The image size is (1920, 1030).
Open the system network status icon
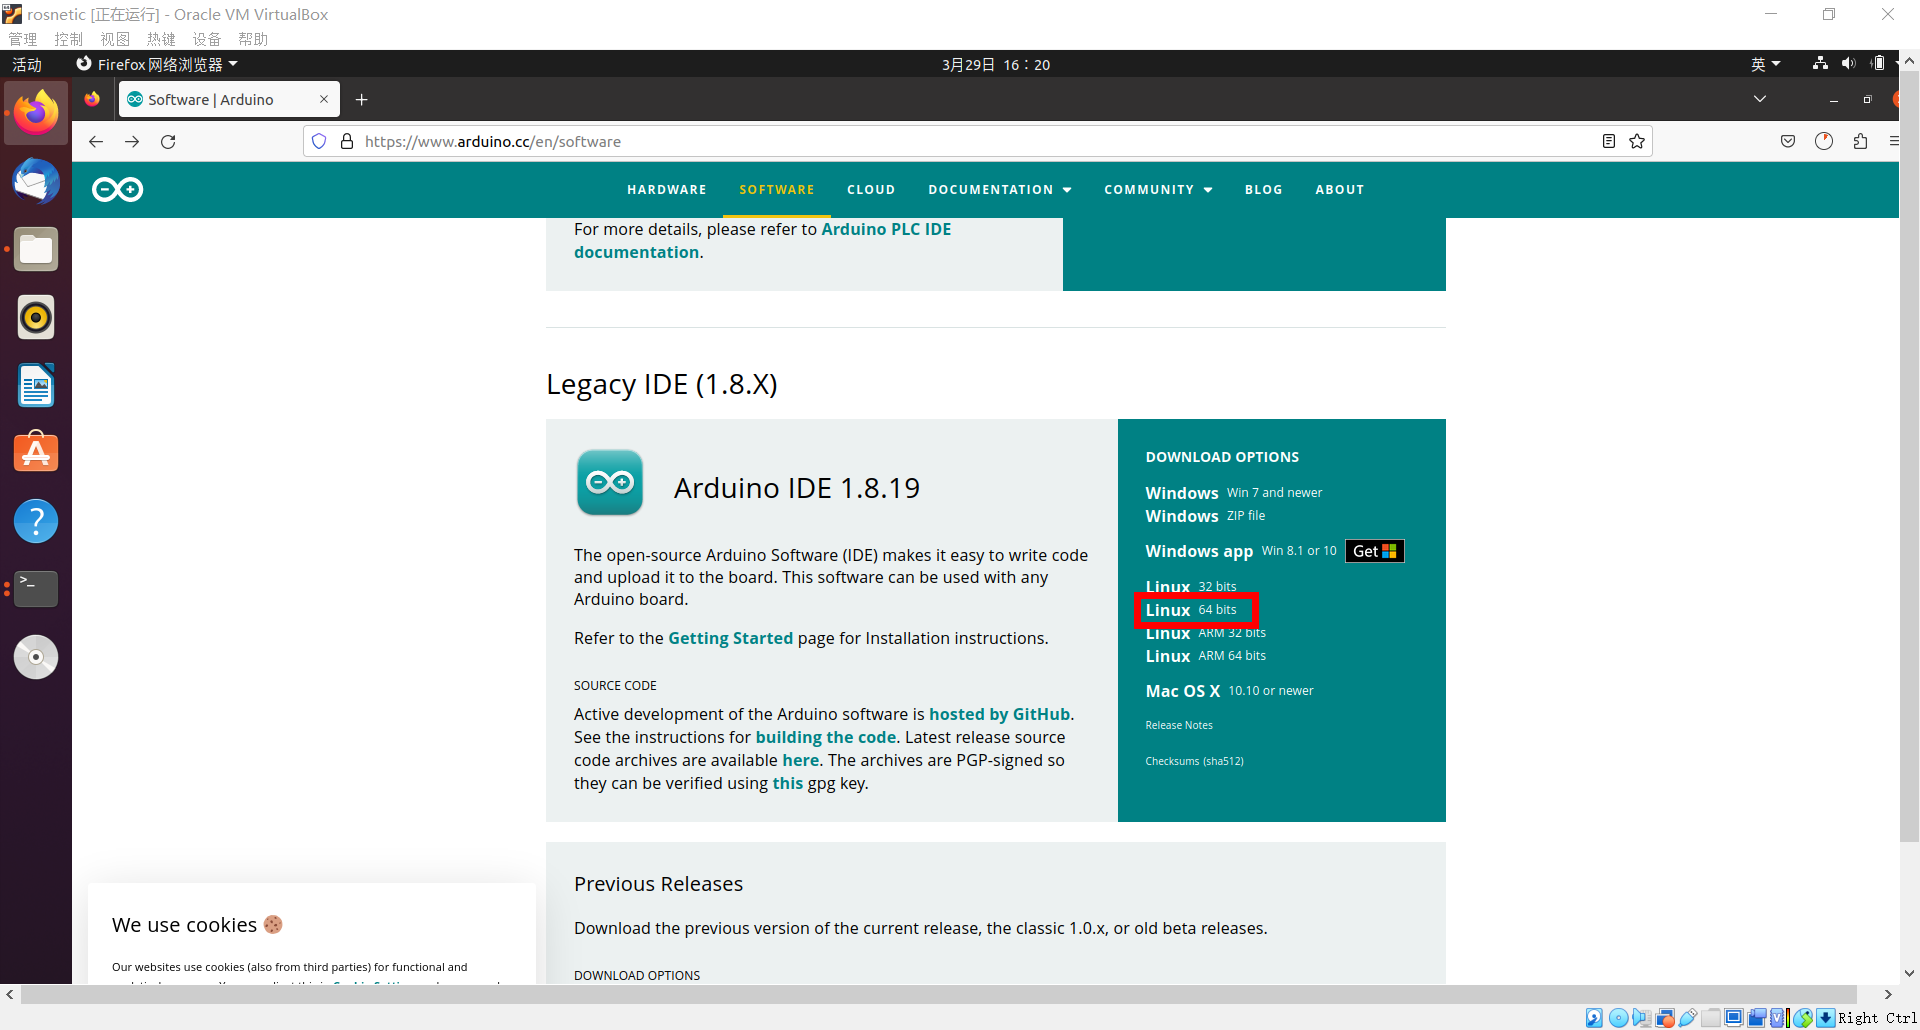pos(1820,64)
